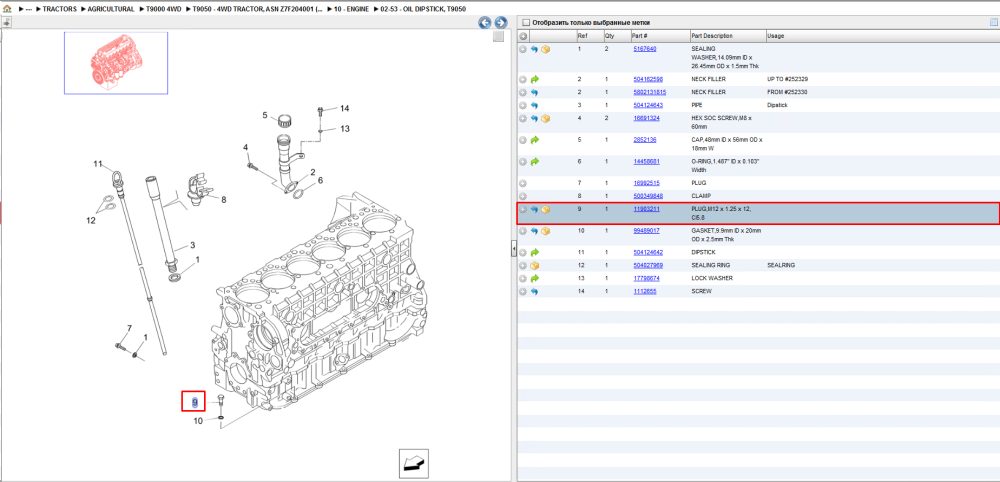Open part number link 99489017

(x=646, y=230)
